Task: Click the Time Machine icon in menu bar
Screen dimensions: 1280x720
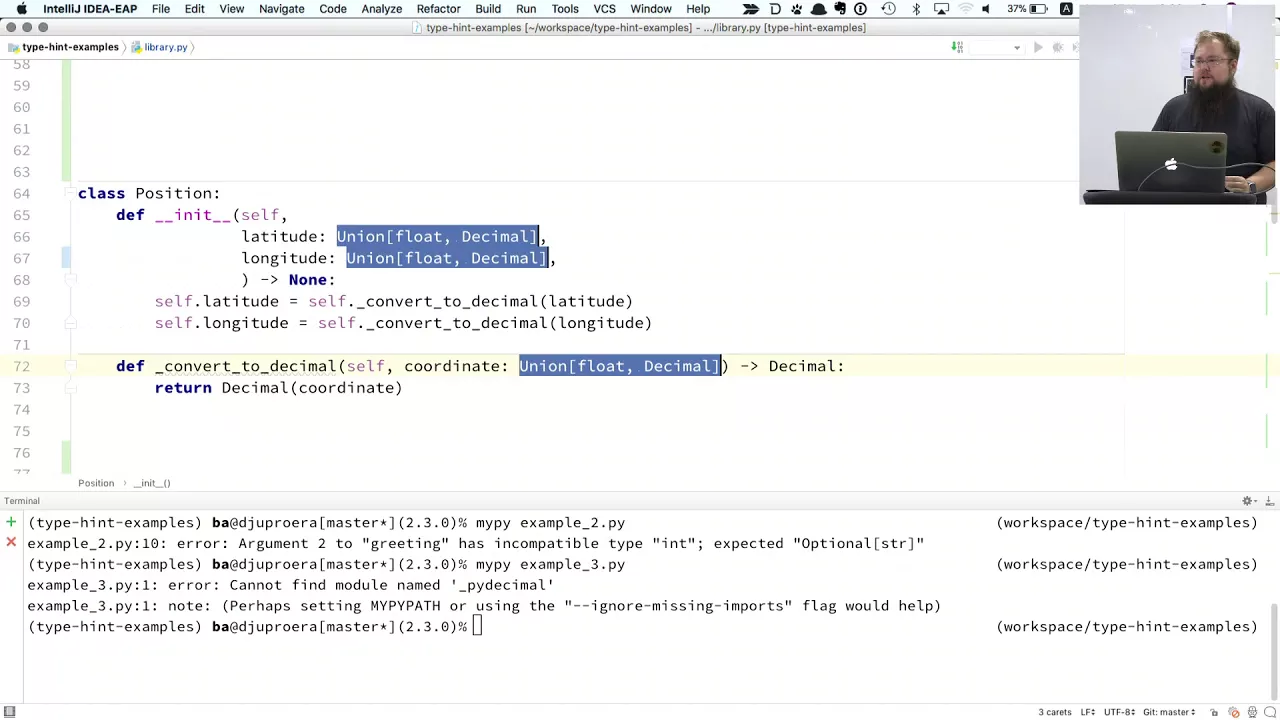Action: coord(888,9)
